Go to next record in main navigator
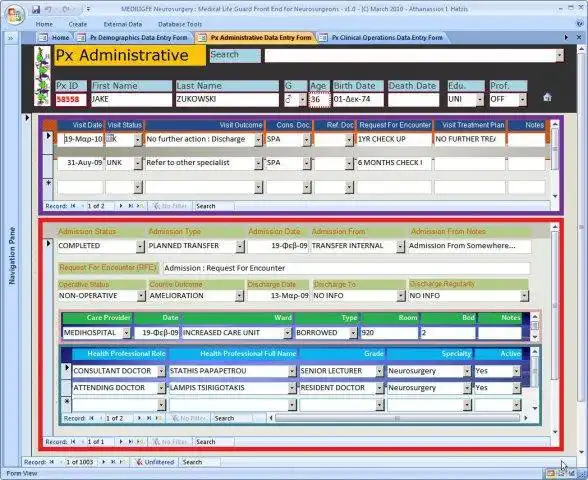The image size is (588, 480). pyautogui.click(x=104, y=462)
